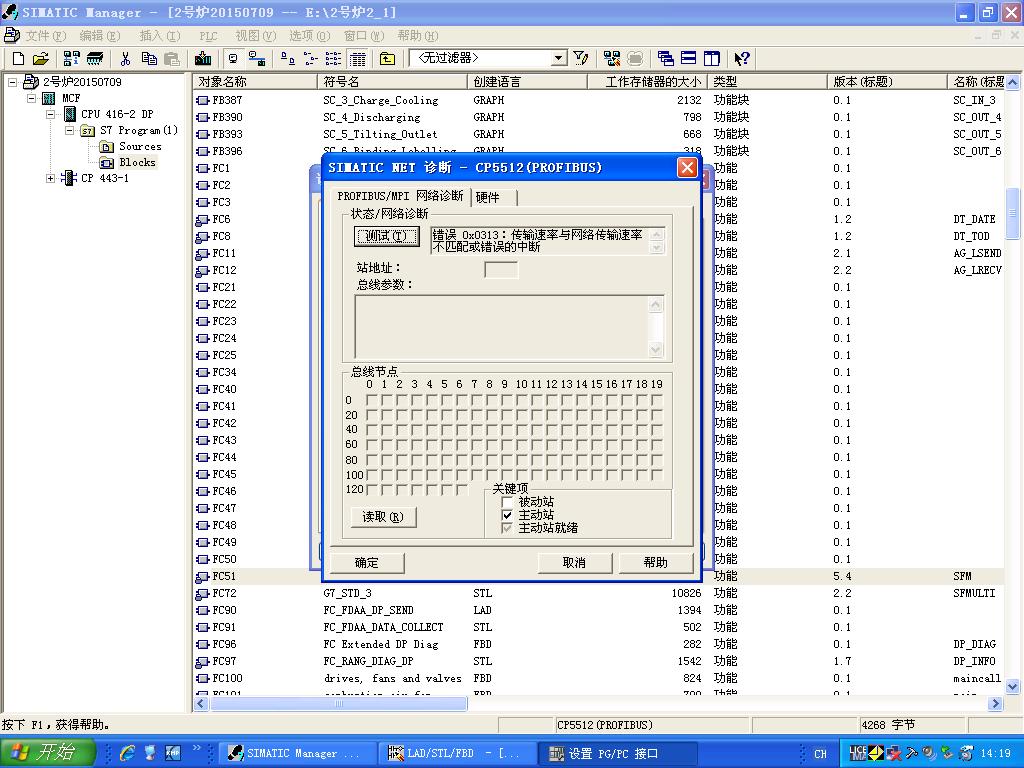Uncheck the 主动站 checkbox

[507, 515]
